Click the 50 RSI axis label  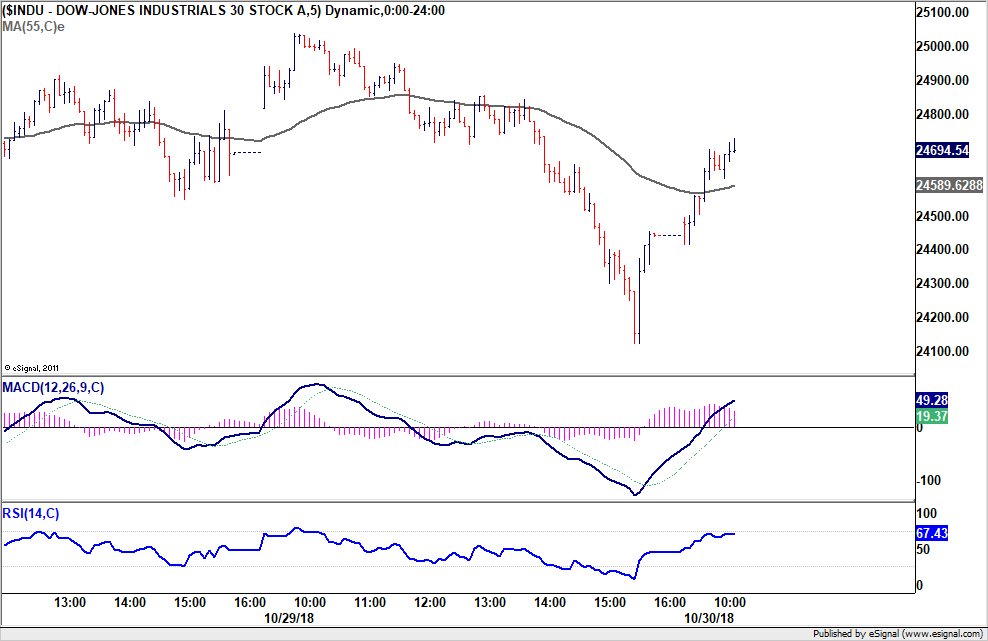point(923,549)
